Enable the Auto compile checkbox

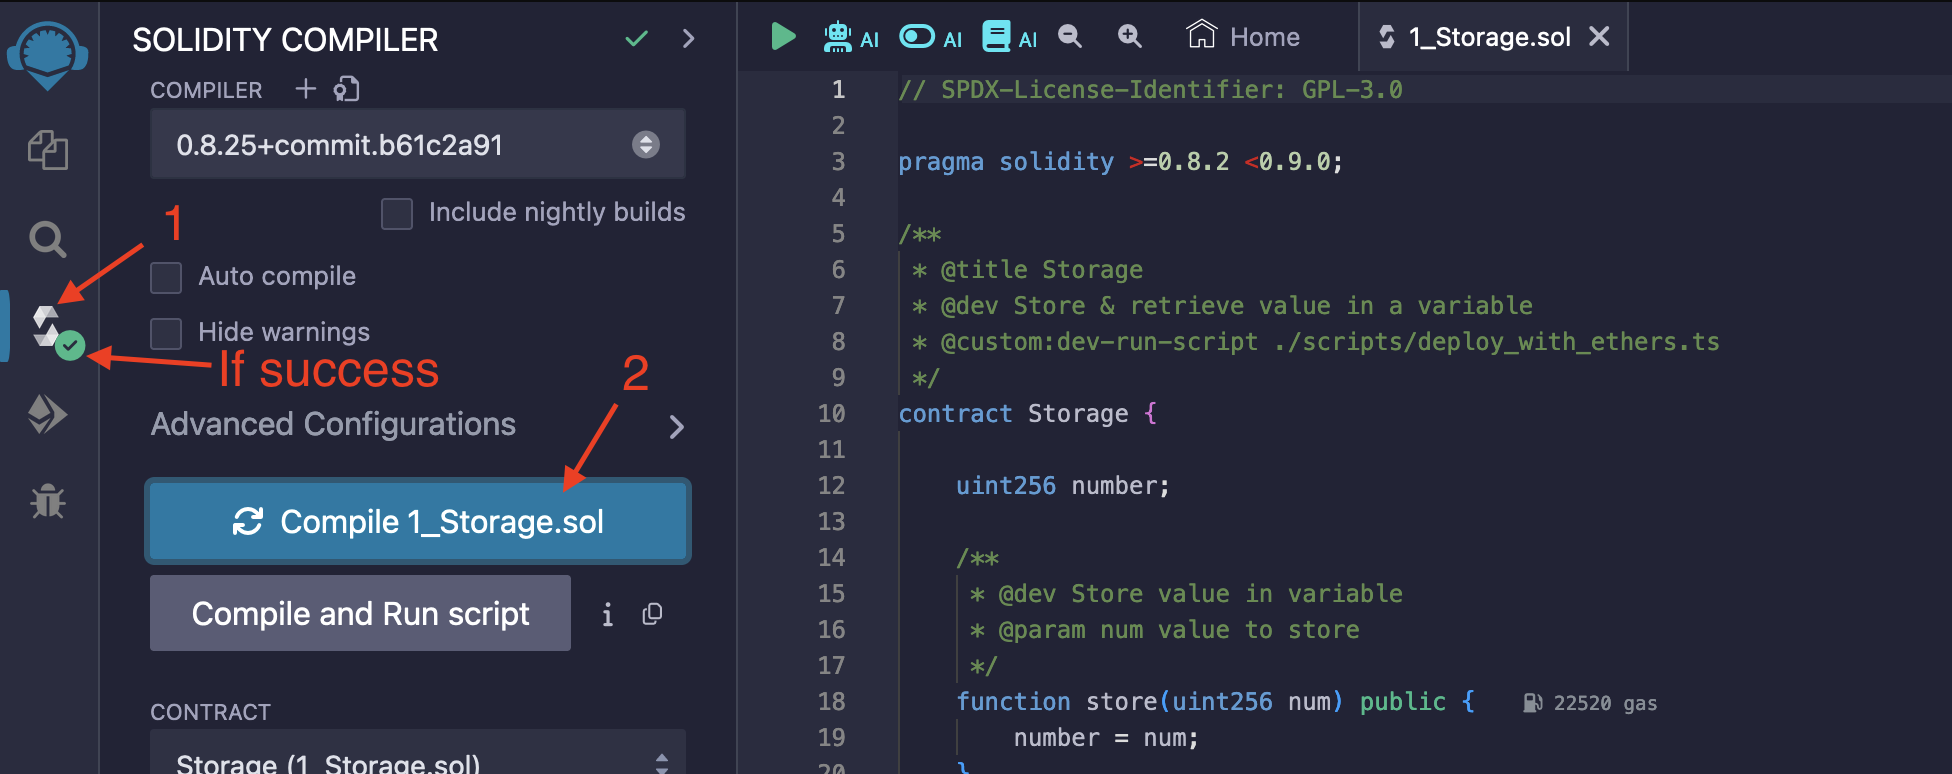click(x=166, y=277)
